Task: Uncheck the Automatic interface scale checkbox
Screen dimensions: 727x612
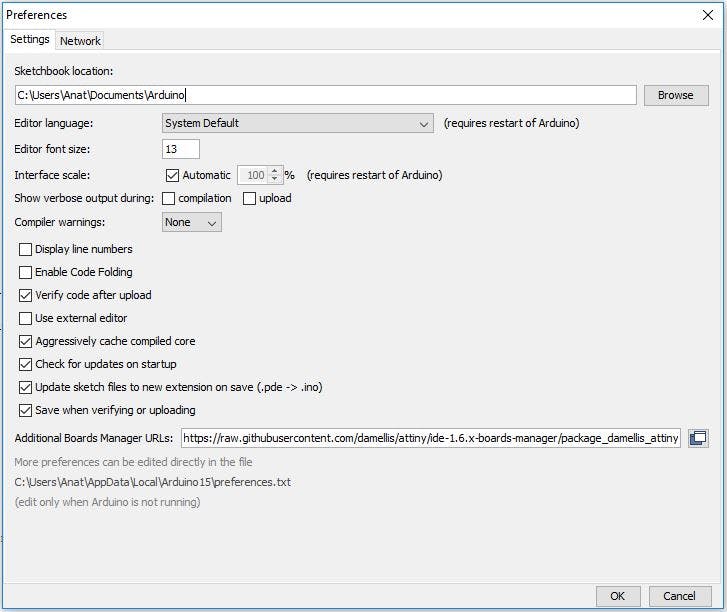Action: click(172, 175)
